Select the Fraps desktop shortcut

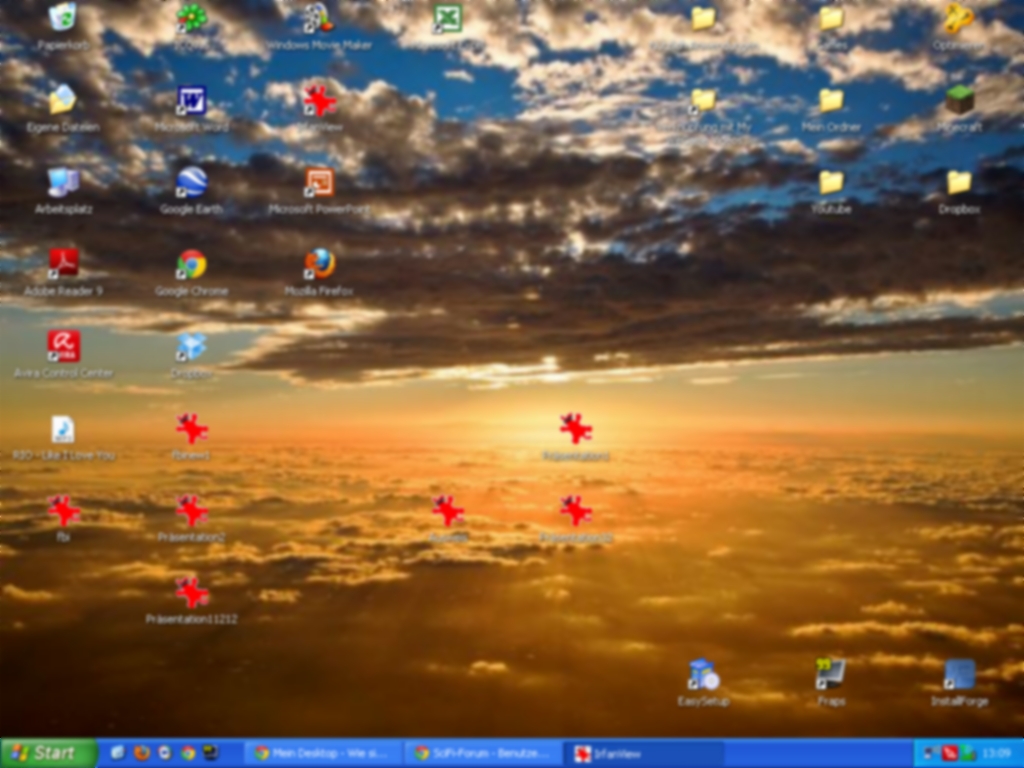[x=831, y=675]
